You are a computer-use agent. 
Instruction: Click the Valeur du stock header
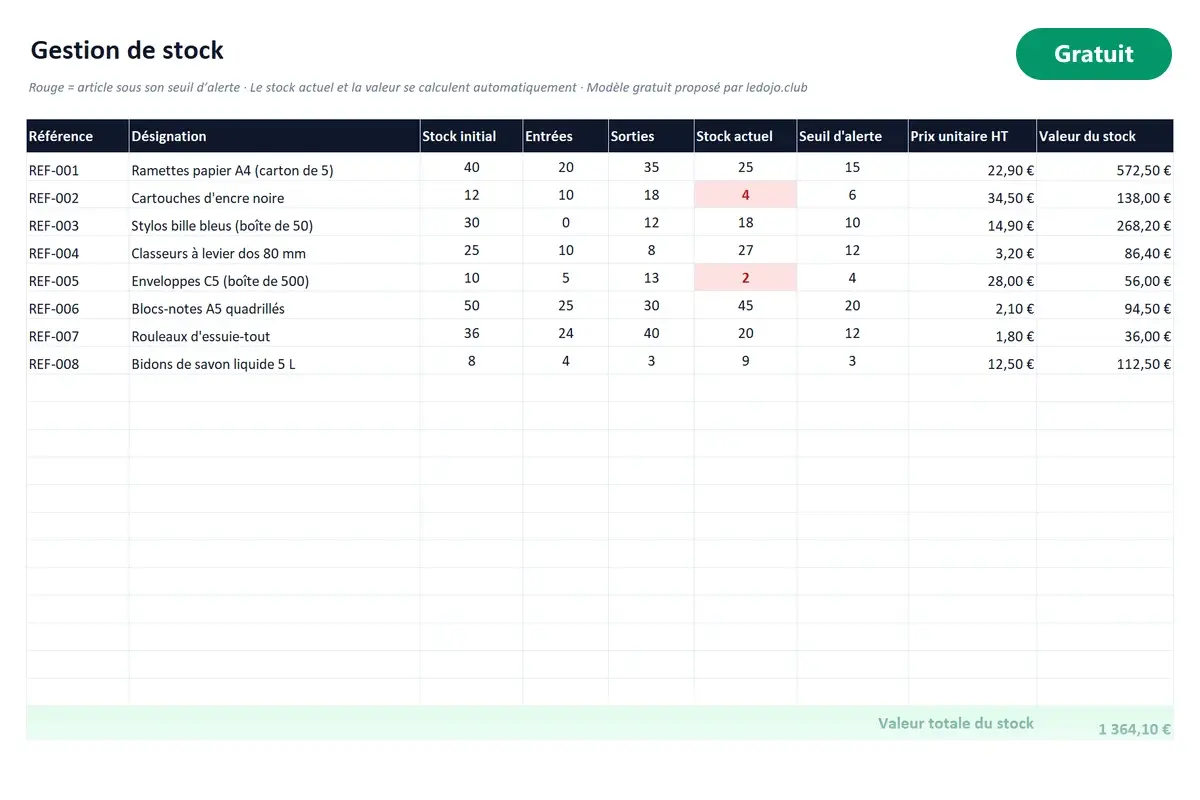pos(1105,136)
